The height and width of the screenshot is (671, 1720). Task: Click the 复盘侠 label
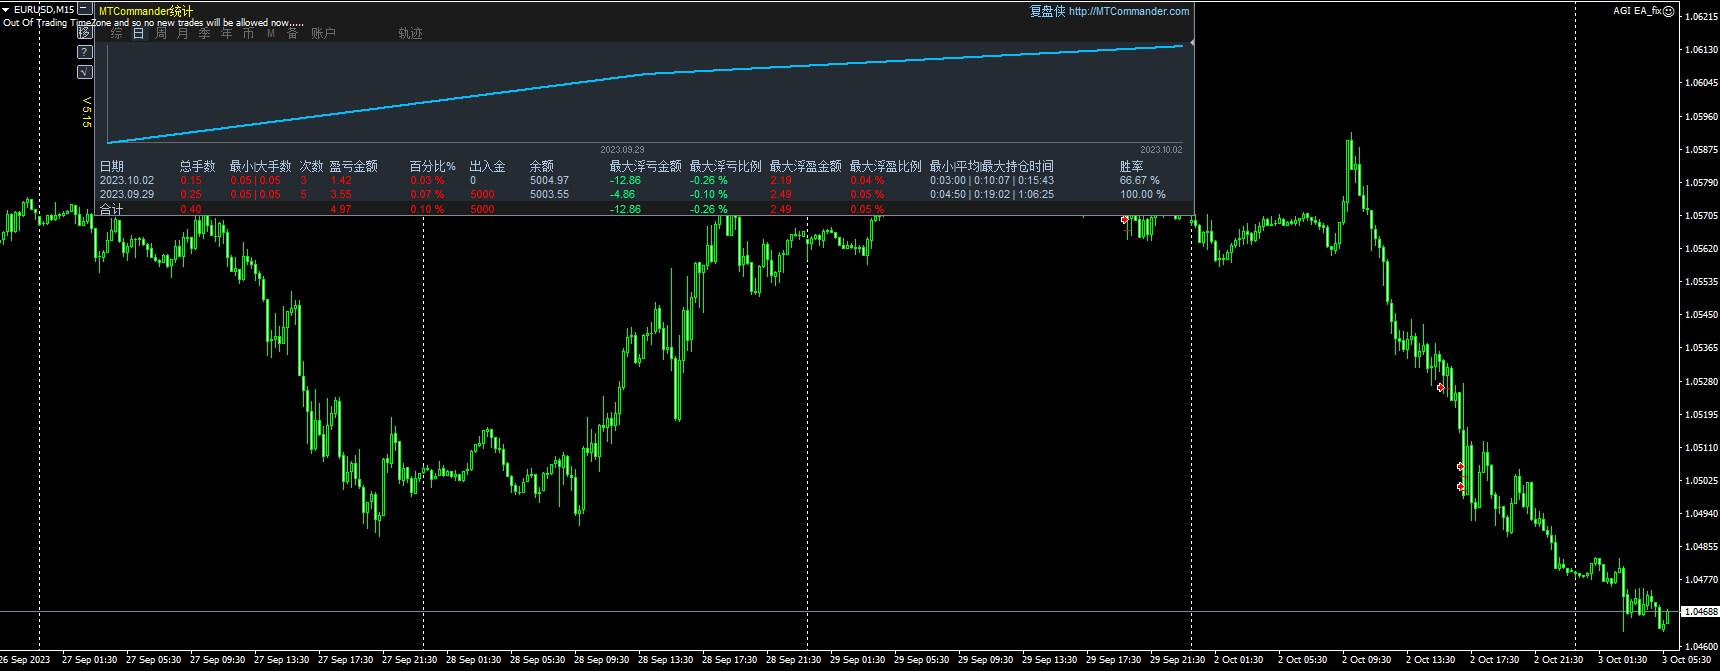1047,11
